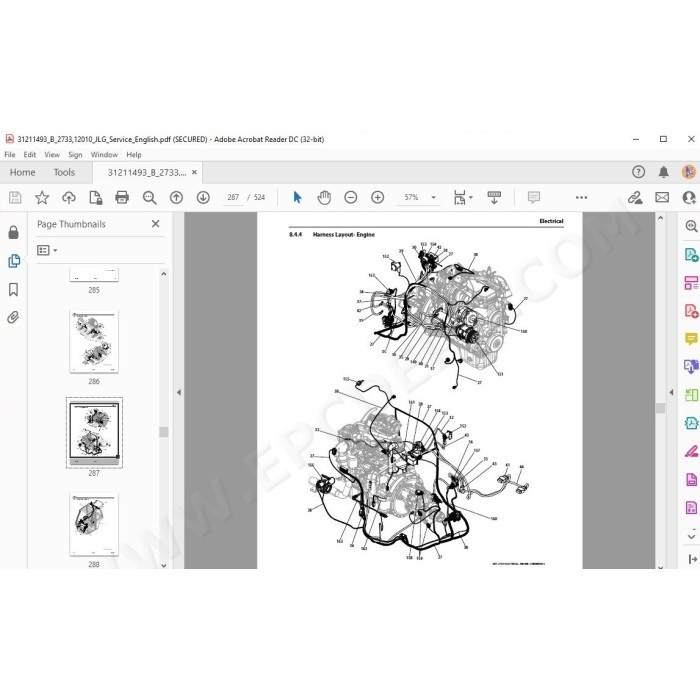The height and width of the screenshot is (700, 700).
Task: Open the File menu
Action: point(10,154)
